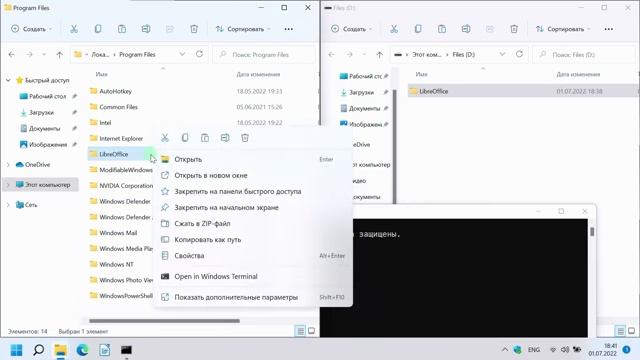Click Cut icon in Files (D:) toolbar

[x=393, y=29]
